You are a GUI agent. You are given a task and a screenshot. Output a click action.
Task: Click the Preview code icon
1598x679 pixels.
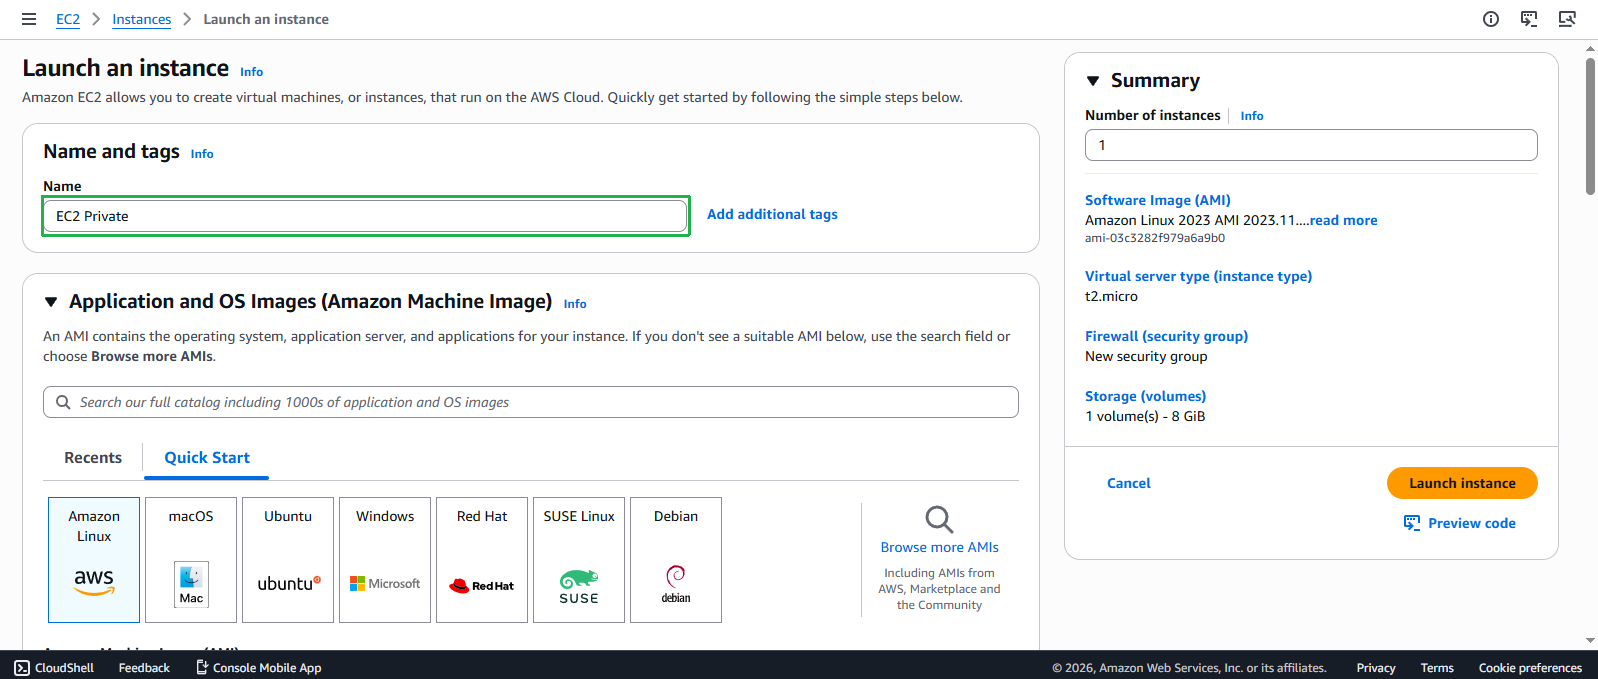coord(1412,523)
